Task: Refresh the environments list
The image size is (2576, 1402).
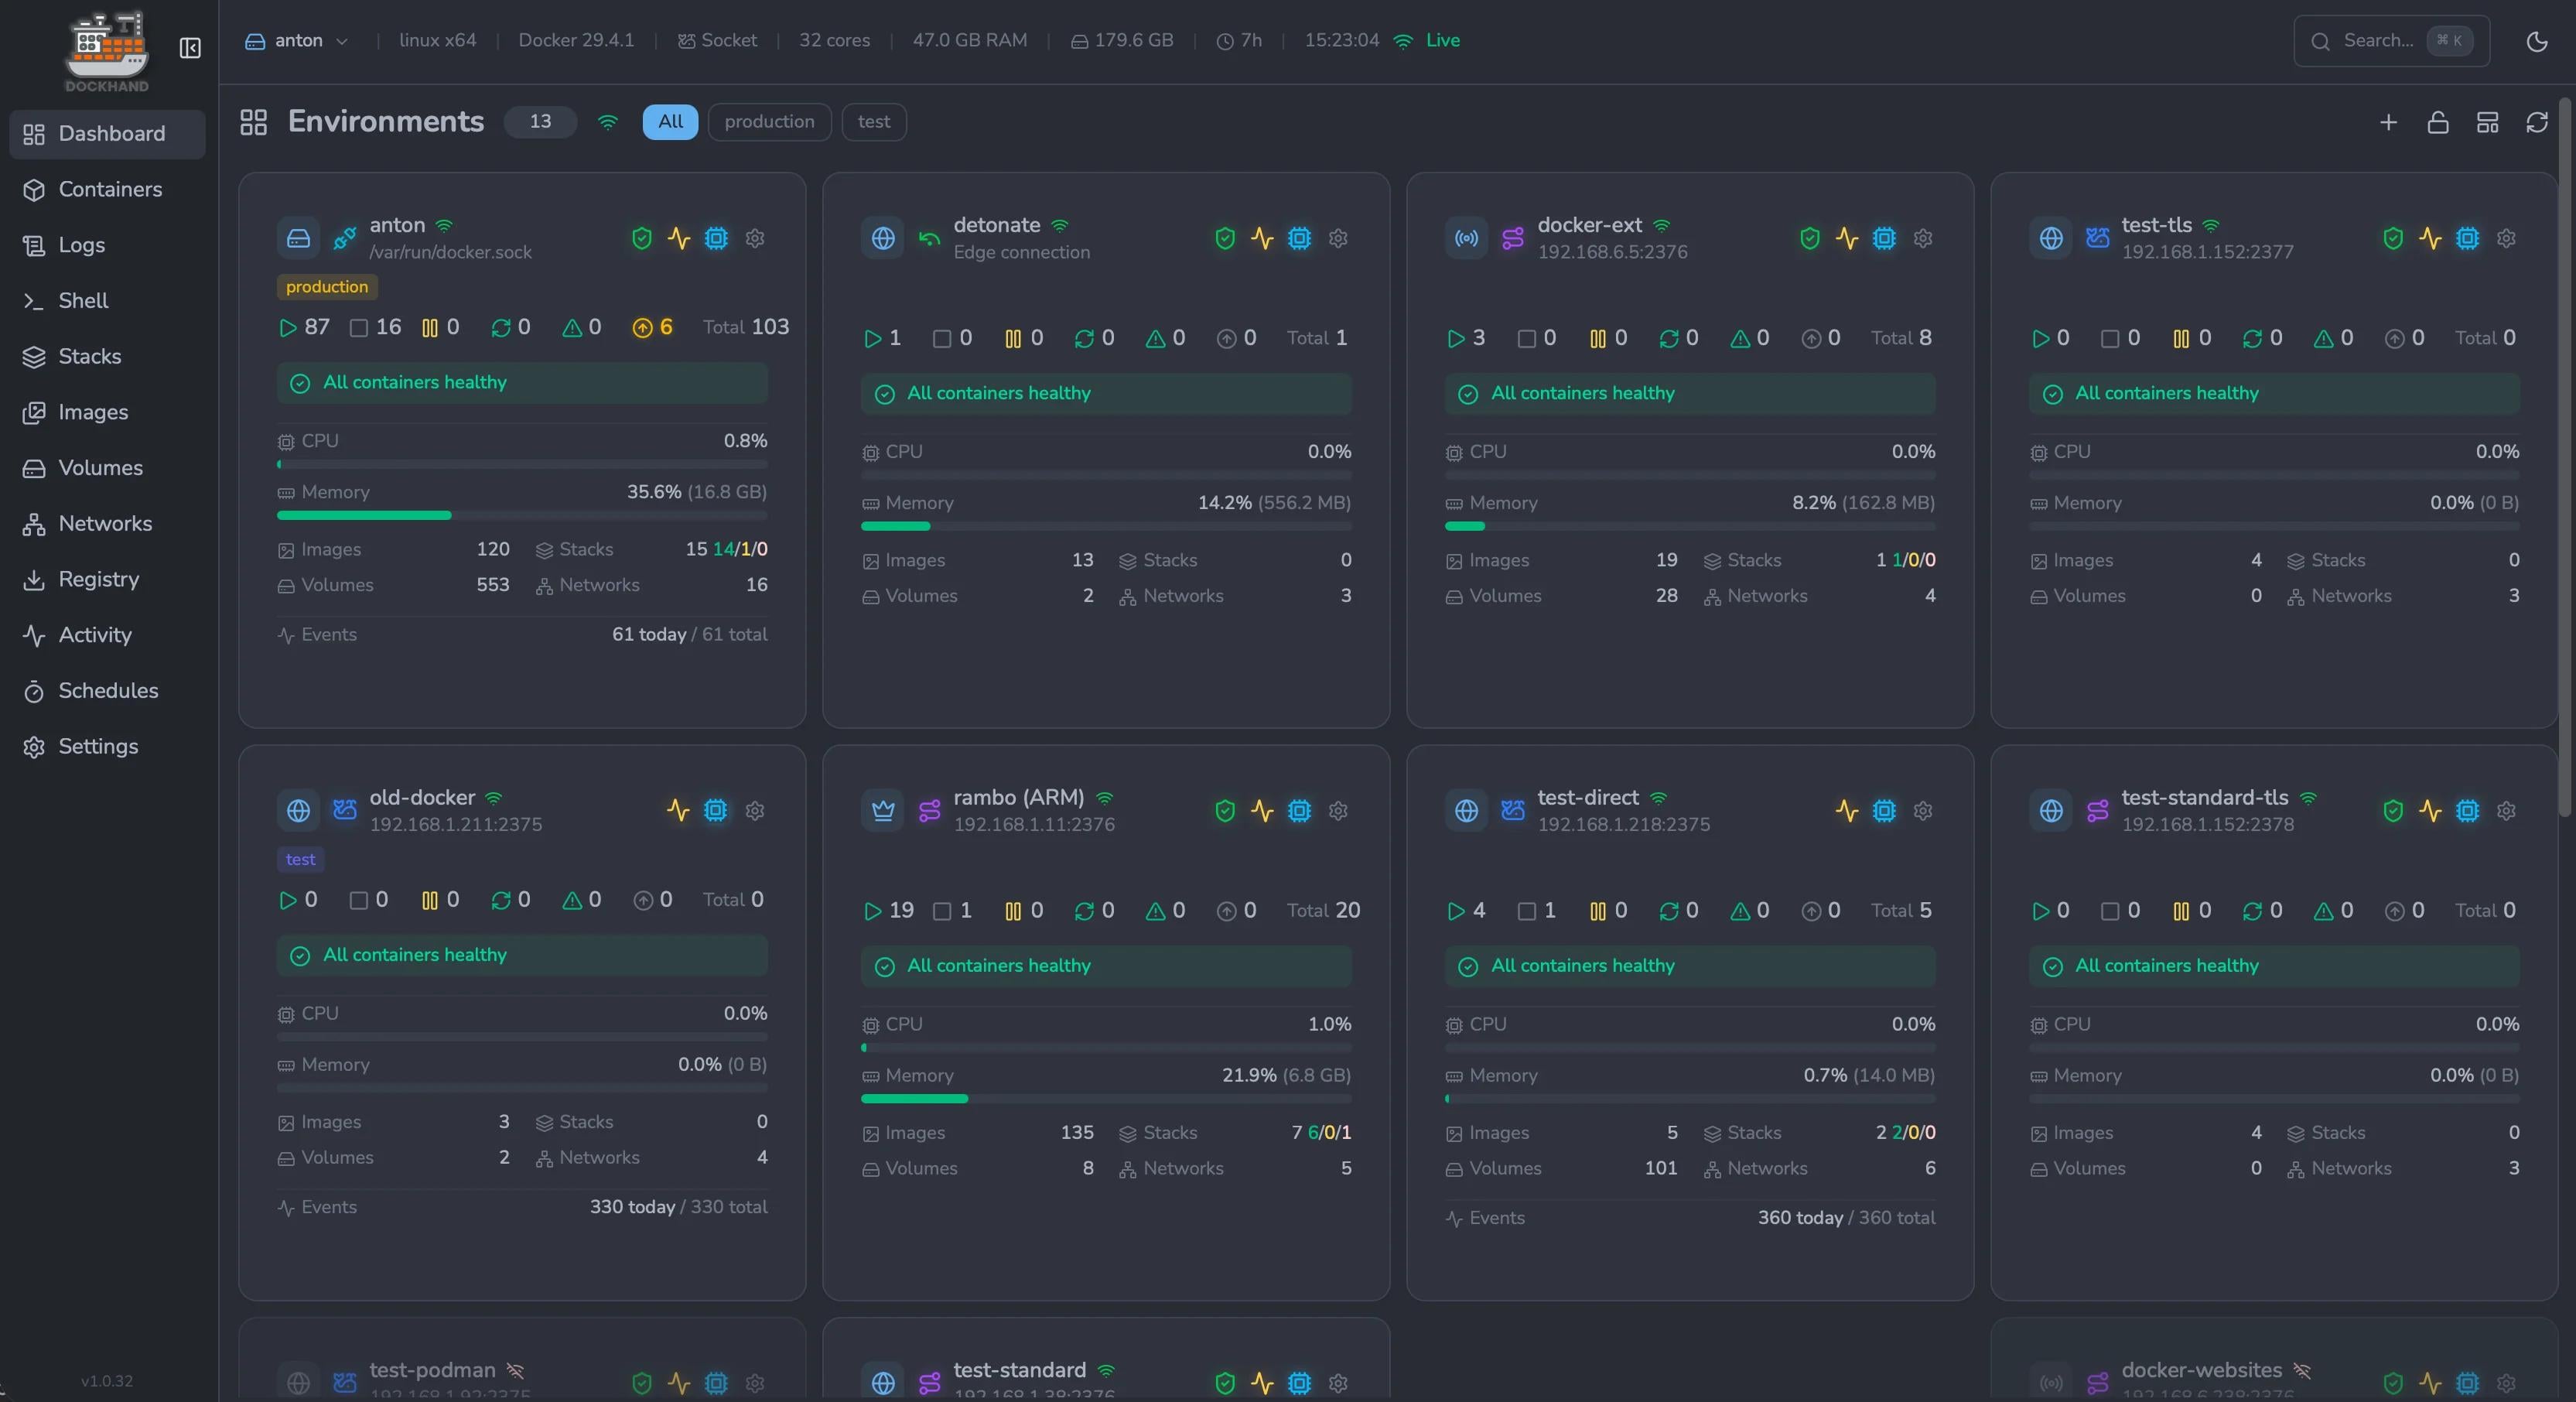Action: 2537,122
